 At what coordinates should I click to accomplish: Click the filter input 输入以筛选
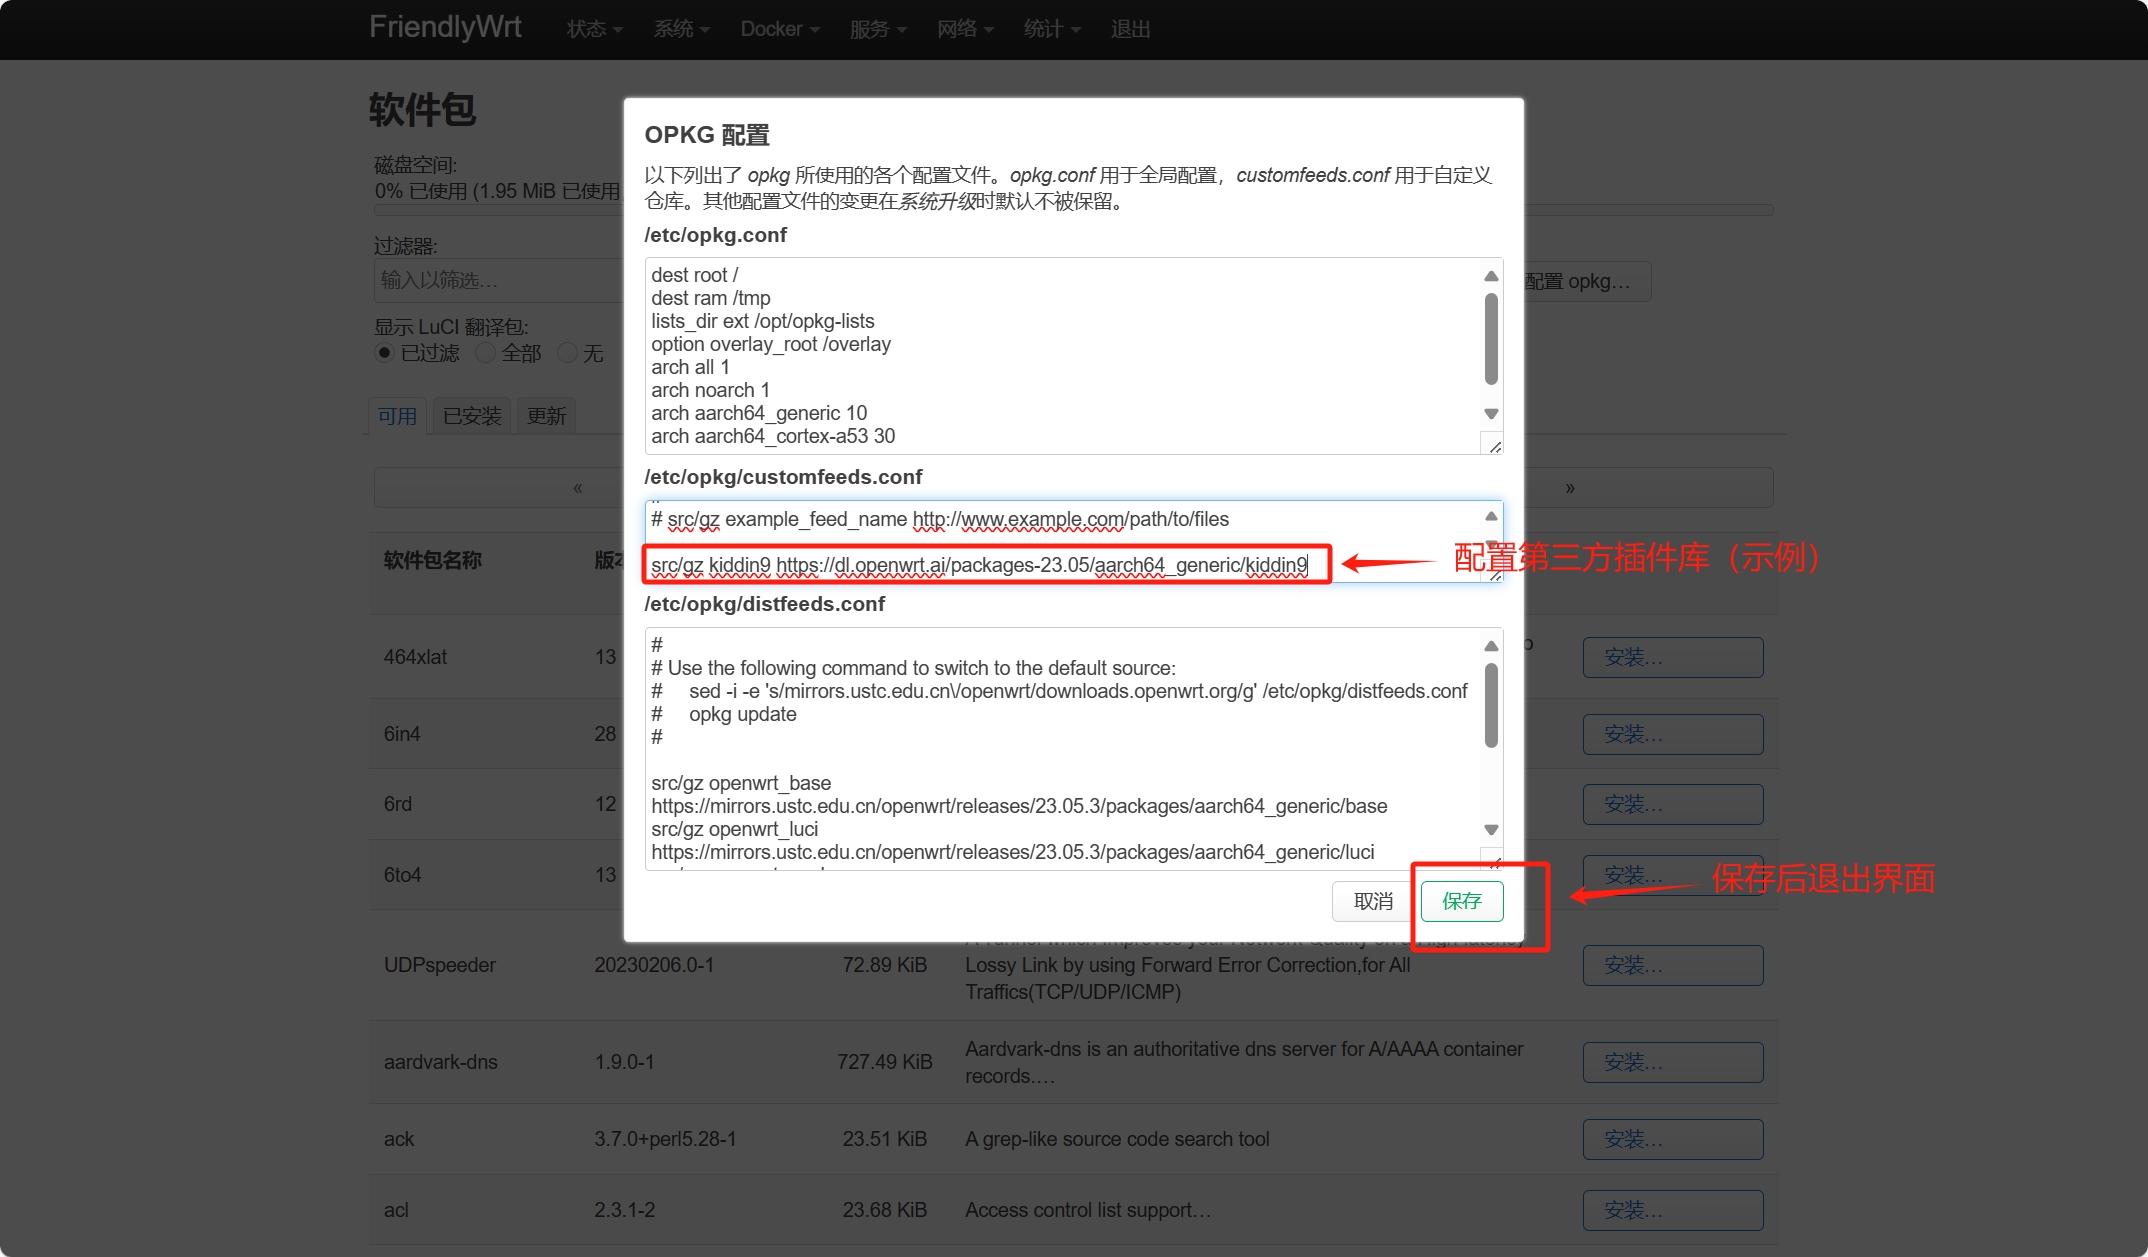pyautogui.click(x=498, y=280)
